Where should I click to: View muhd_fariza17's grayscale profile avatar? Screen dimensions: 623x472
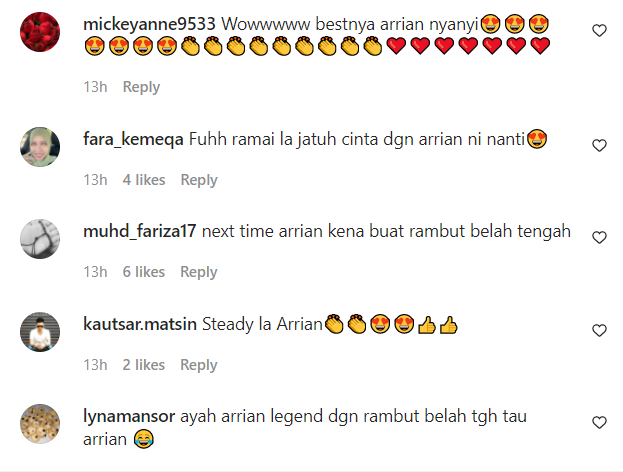[x=40, y=239]
